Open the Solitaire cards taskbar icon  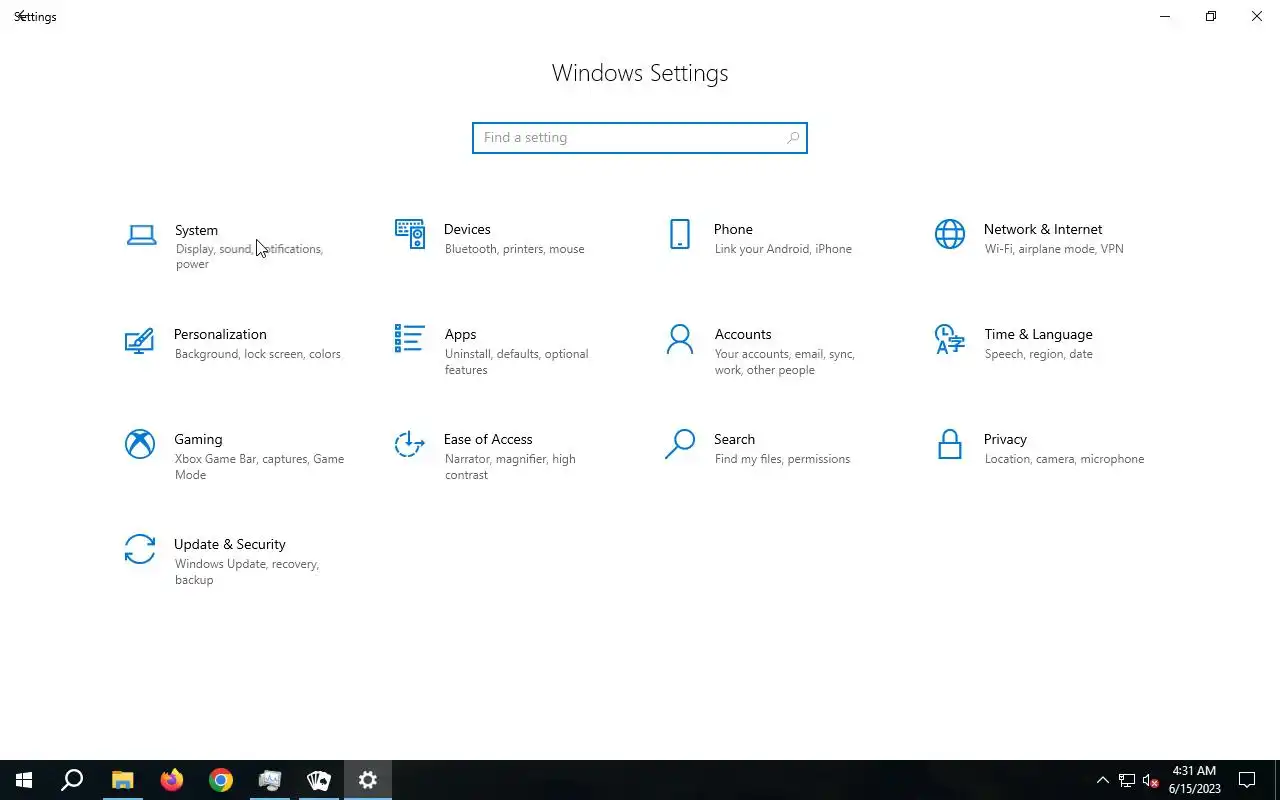[x=319, y=780]
